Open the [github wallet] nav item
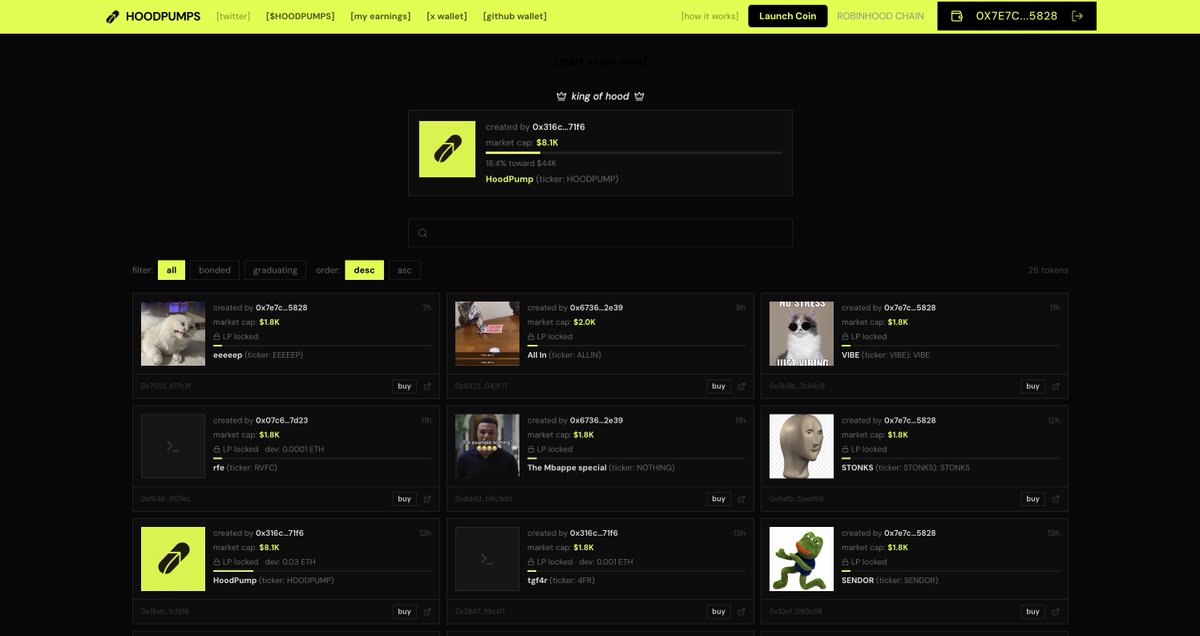 click(515, 16)
